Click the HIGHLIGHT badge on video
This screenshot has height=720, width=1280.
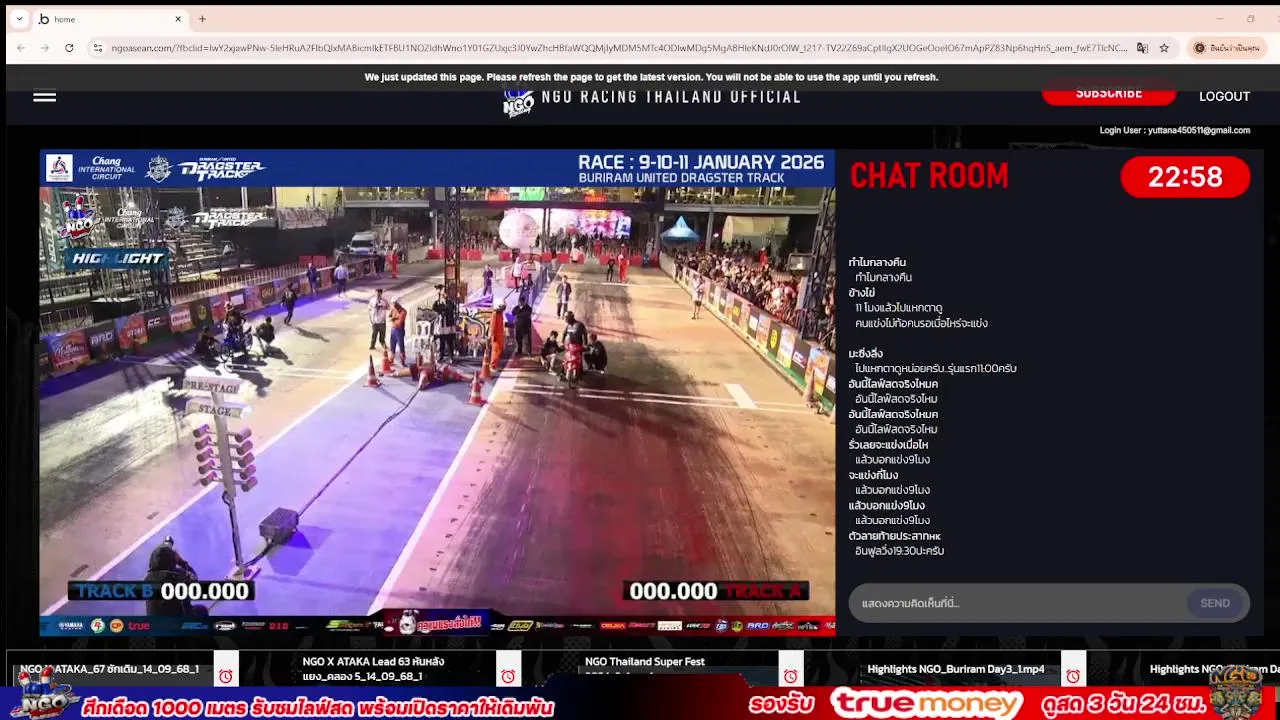point(118,258)
